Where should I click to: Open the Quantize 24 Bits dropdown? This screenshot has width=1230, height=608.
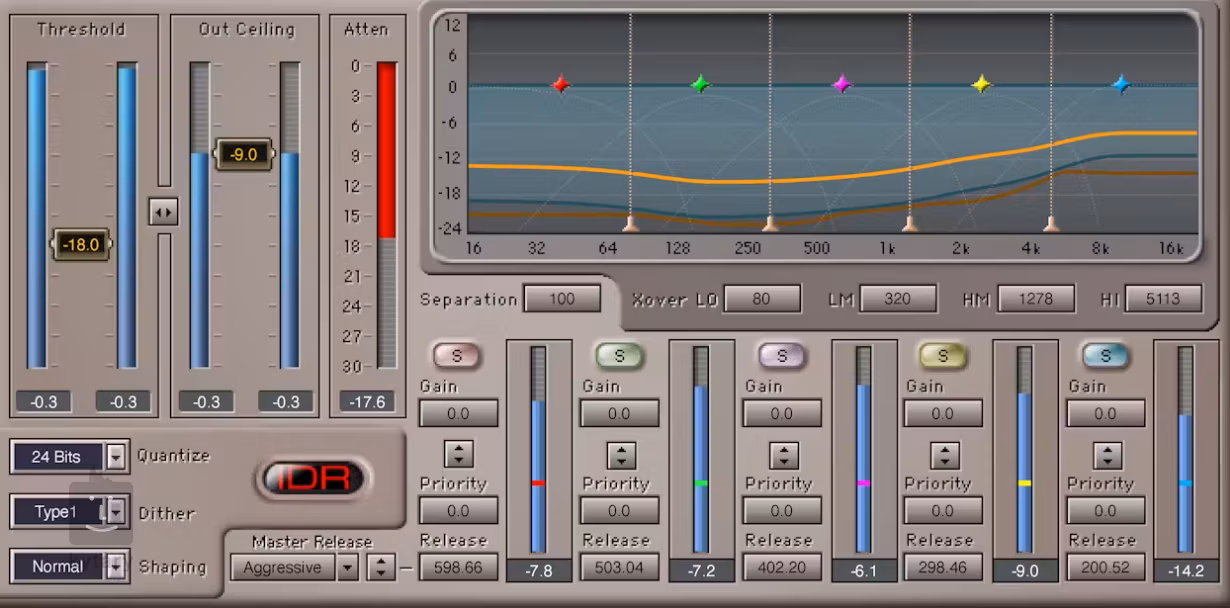(116, 457)
